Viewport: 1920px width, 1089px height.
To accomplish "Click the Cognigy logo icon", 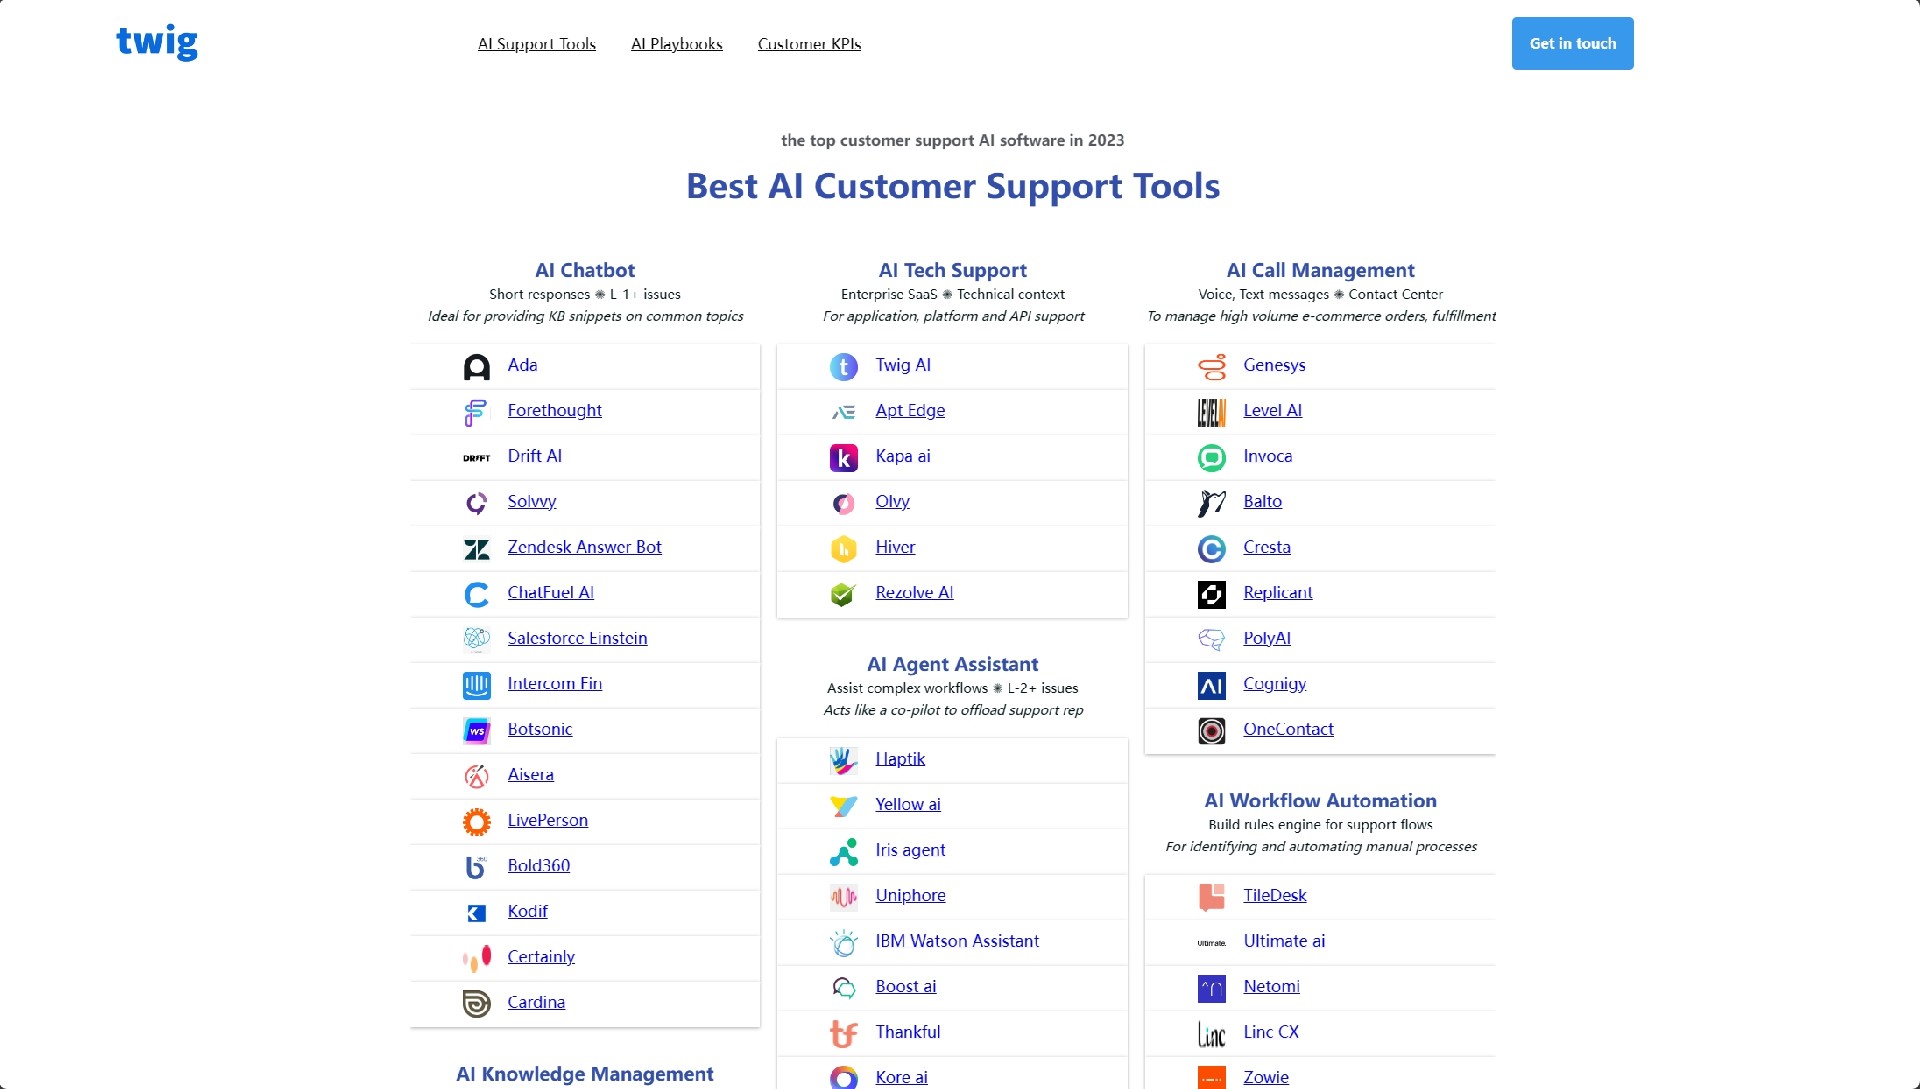I will coord(1212,685).
